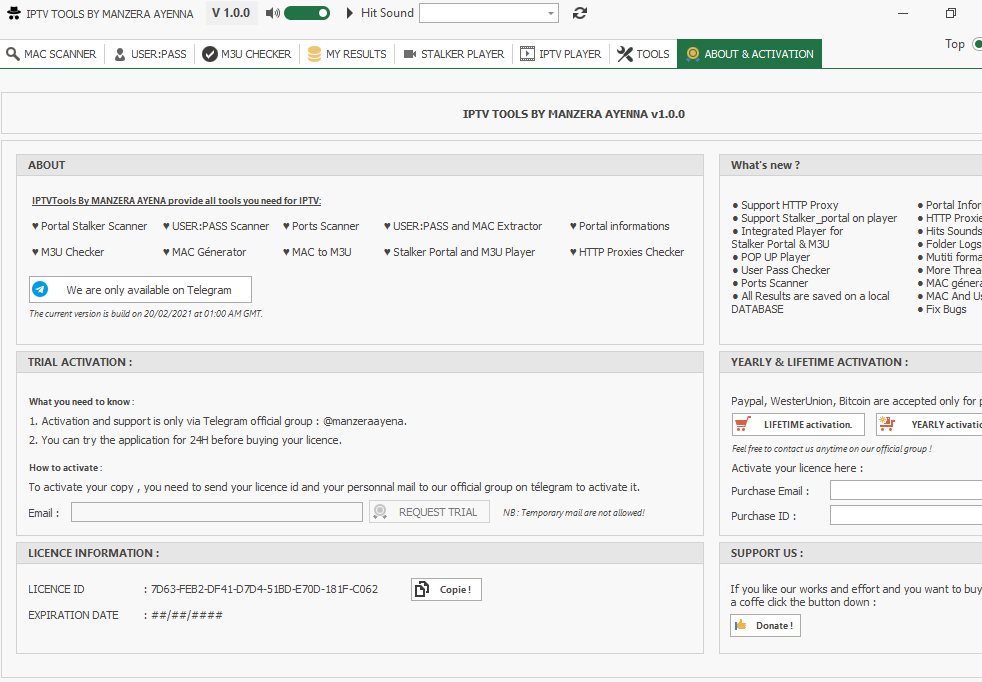Click the gold award badge icon on ABOUT tab
The width and height of the screenshot is (982, 682).
[x=693, y=54]
